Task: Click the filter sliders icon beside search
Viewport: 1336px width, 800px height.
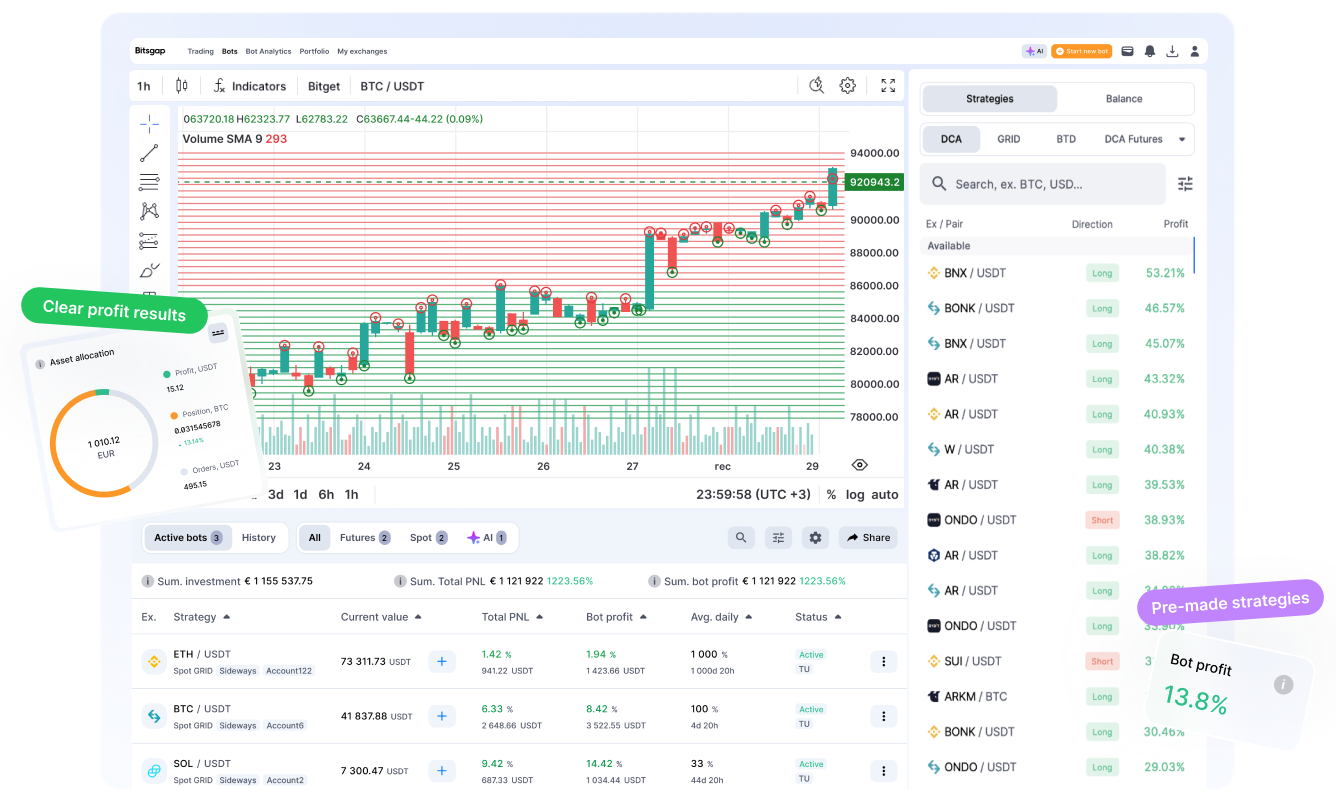Action: click(1185, 184)
